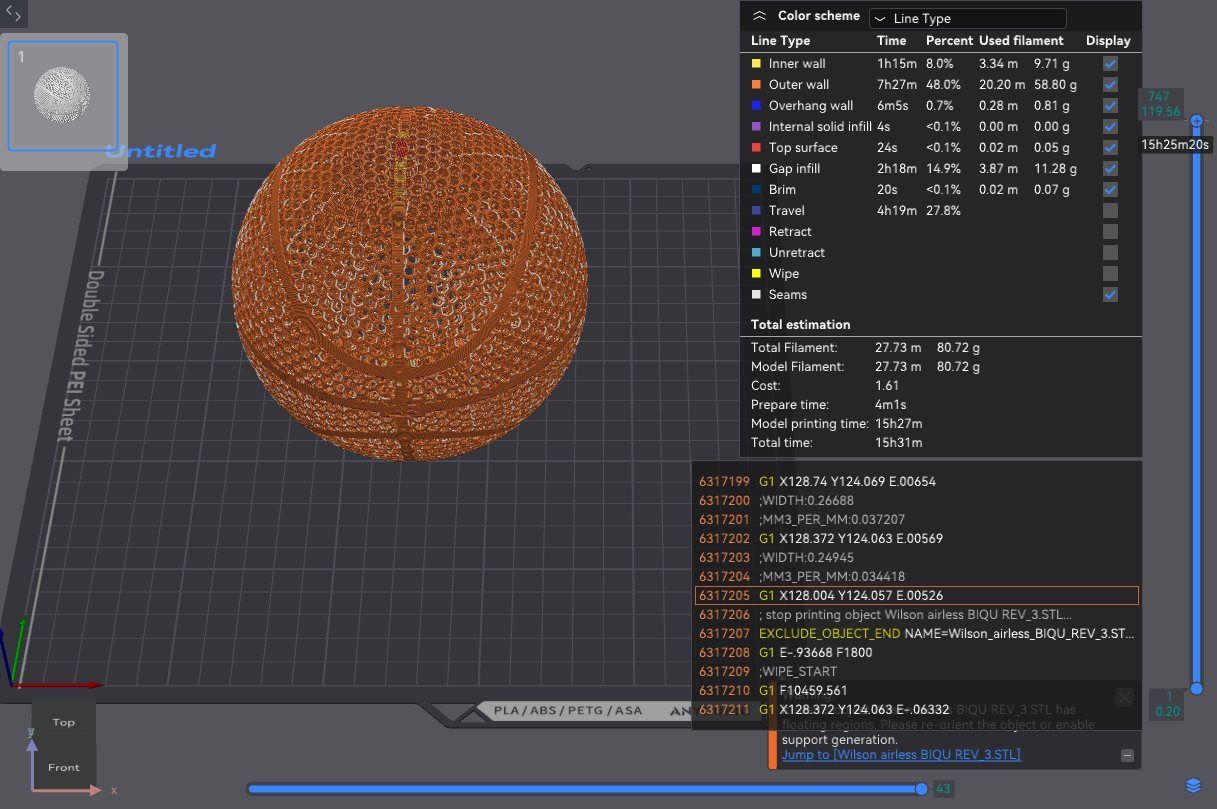The image size is (1217, 809).
Task: Toggle Seams display checkbox
Action: click(x=1110, y=294)
